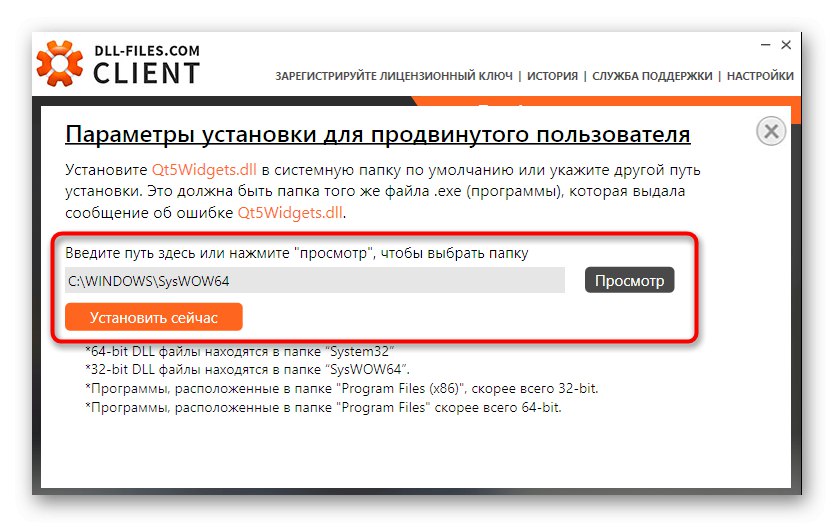
Task: Click the DLL-Files.com Client gear logo
Action: 60,64
